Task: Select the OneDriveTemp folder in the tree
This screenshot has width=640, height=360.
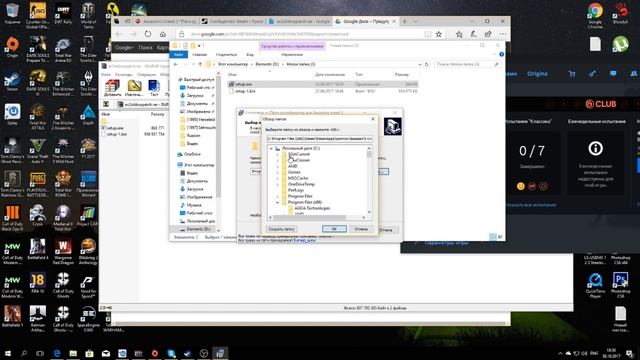Action: pyautogui.click(x=301, y=184)
